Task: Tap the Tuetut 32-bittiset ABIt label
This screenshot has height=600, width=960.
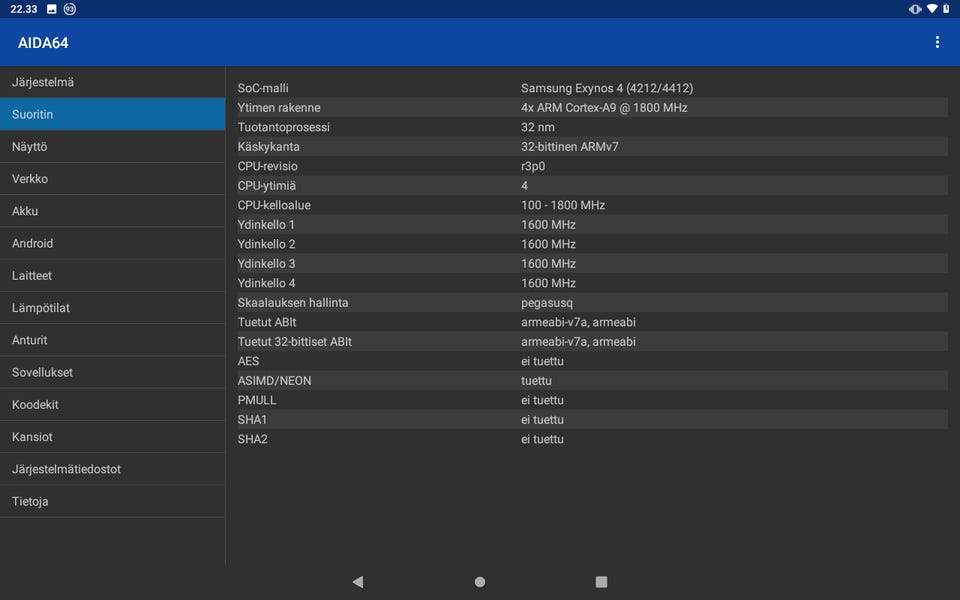Action: click(x=294, y=342)
